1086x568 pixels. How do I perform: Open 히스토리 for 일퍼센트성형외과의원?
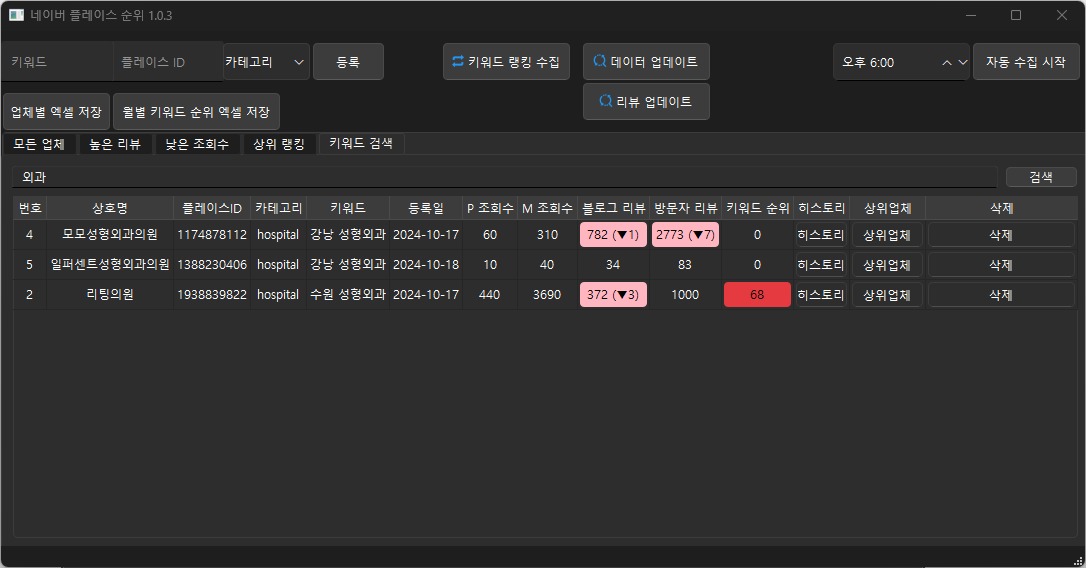coord(821,265)
